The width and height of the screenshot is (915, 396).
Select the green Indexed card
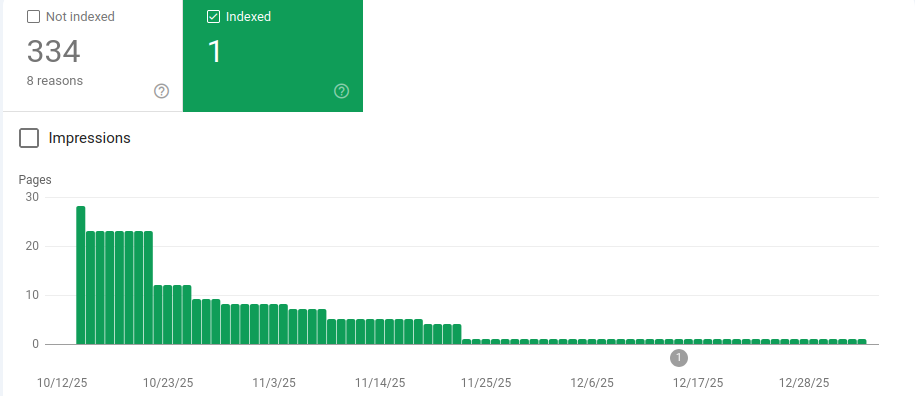coord(273,55)
